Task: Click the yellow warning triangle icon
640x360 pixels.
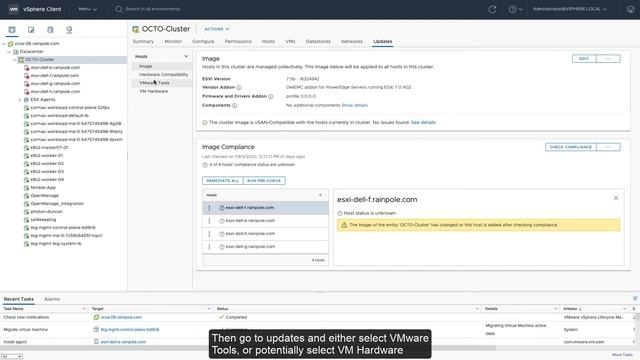Action: click(x=344, y=225)
